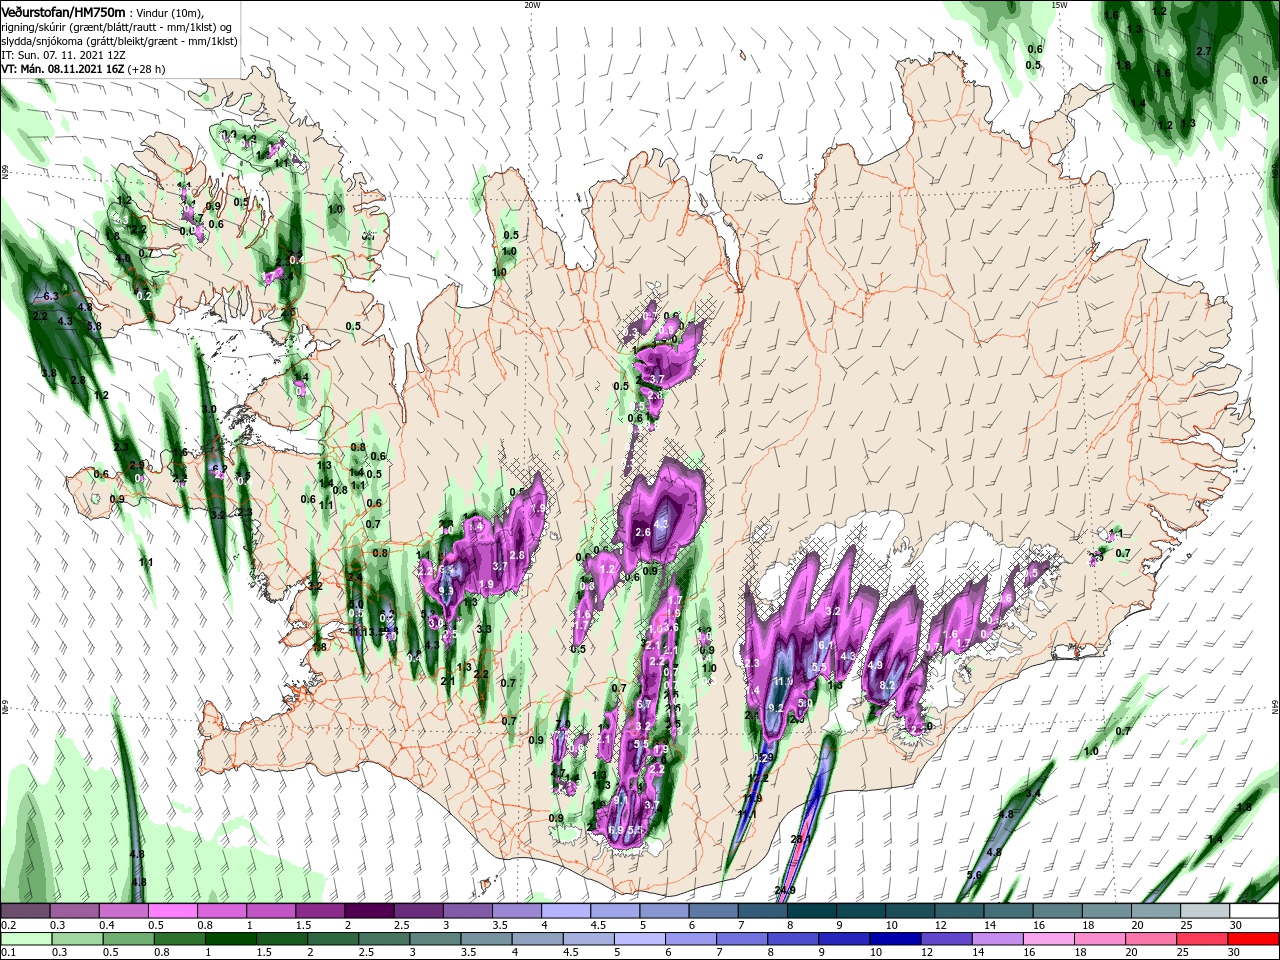Click the '11.0' precipitation value on the map
This screenshot has width=1280, height=960.
click(783, 681)
